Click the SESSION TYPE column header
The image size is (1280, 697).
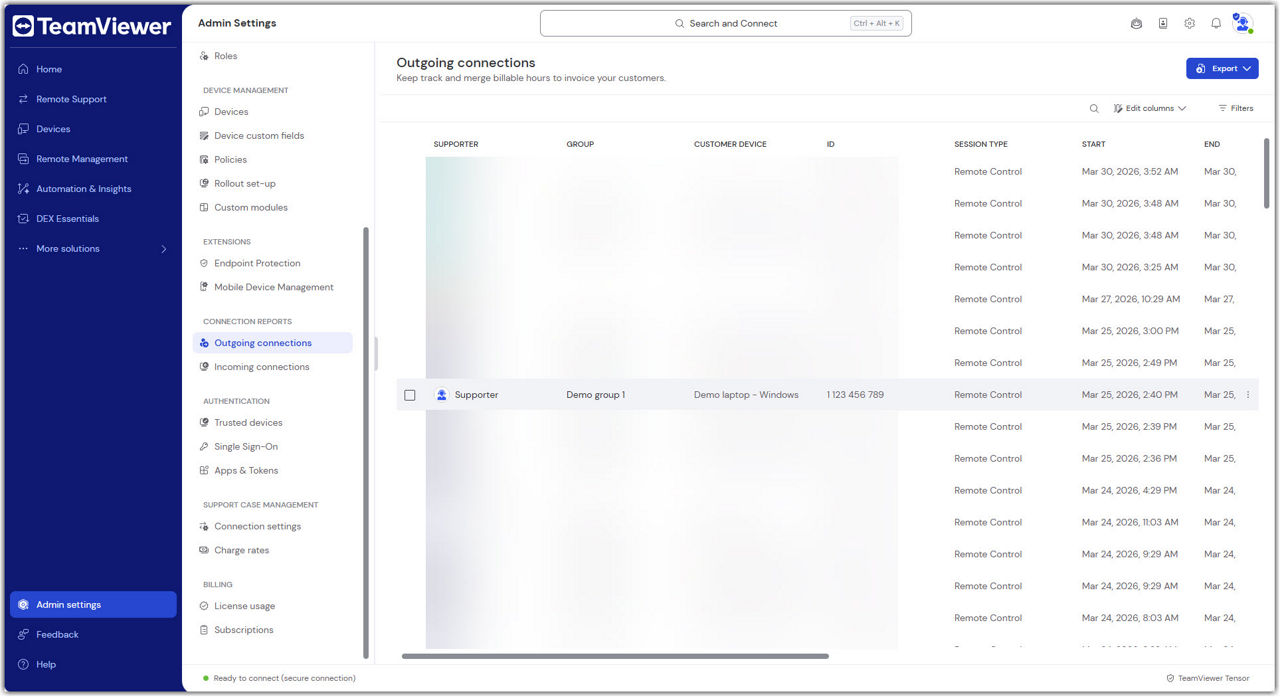[981, 144]
